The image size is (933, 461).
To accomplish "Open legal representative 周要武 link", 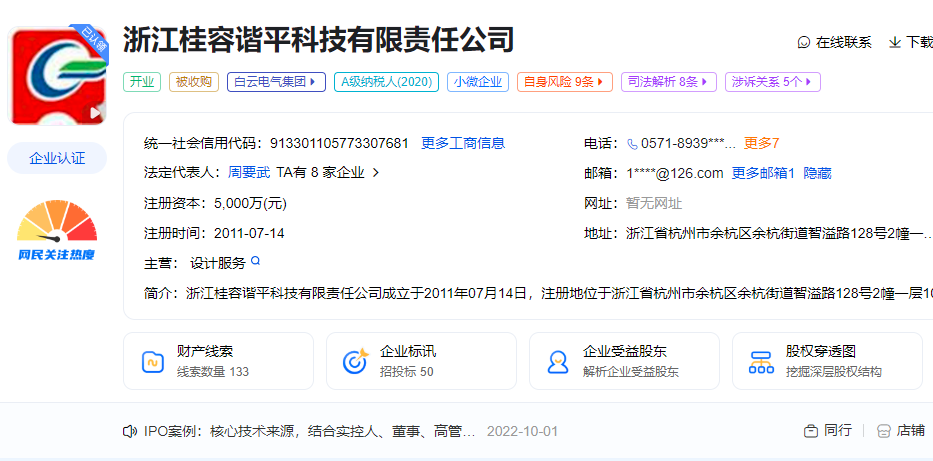I will (249, 173).
